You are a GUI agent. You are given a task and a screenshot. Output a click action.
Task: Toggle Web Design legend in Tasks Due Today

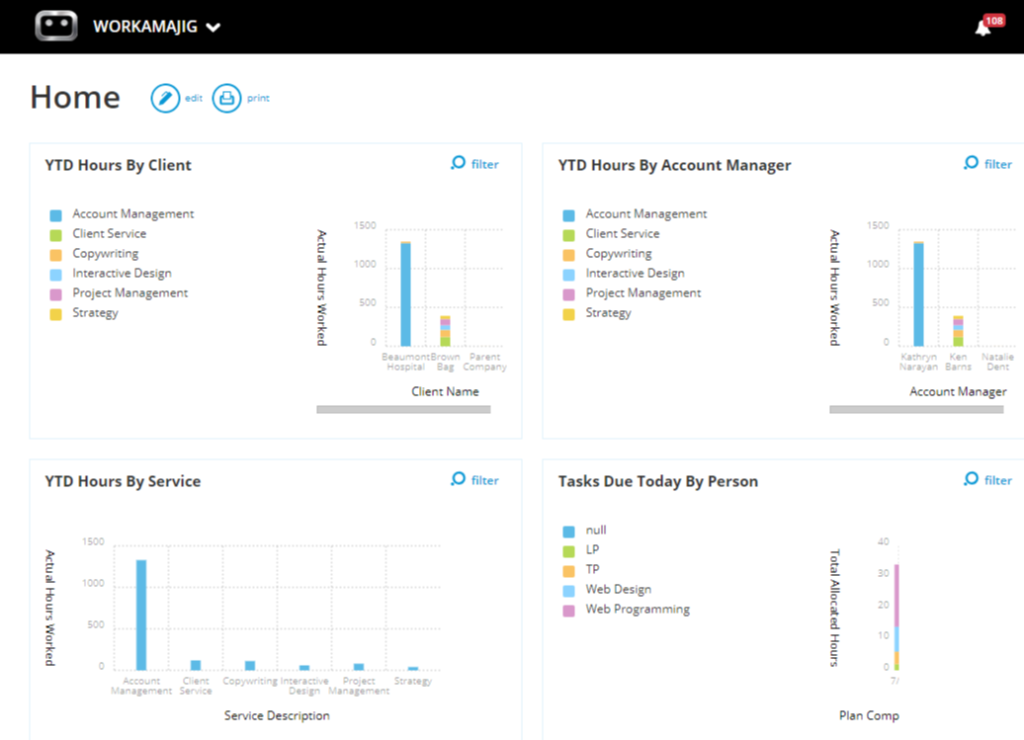pos(618,590)
